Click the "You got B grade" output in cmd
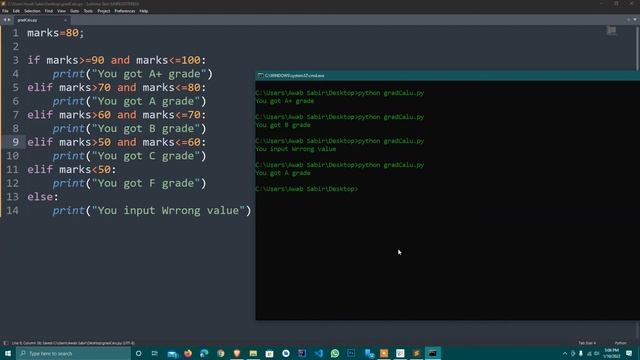The width and height of the screenshot is (640, 360). (283, 125)
